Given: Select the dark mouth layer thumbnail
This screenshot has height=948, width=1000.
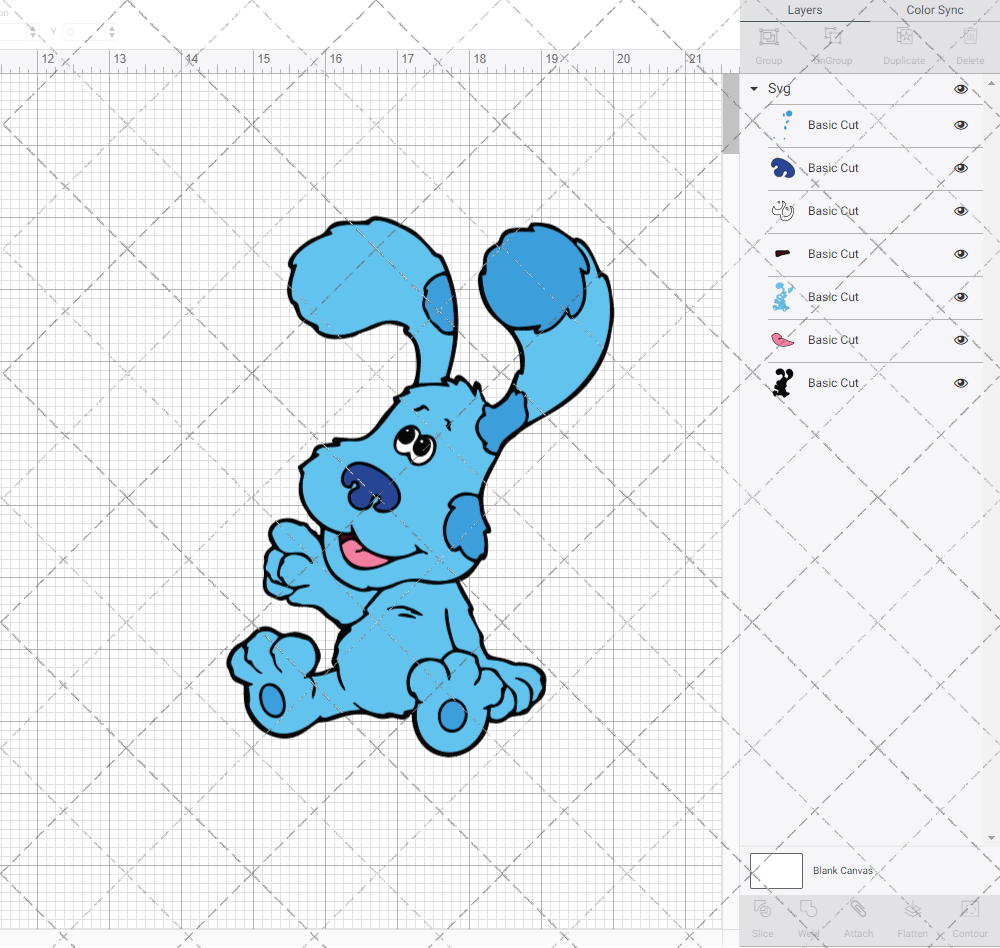Looking at the screenshot, I should 783,254.
